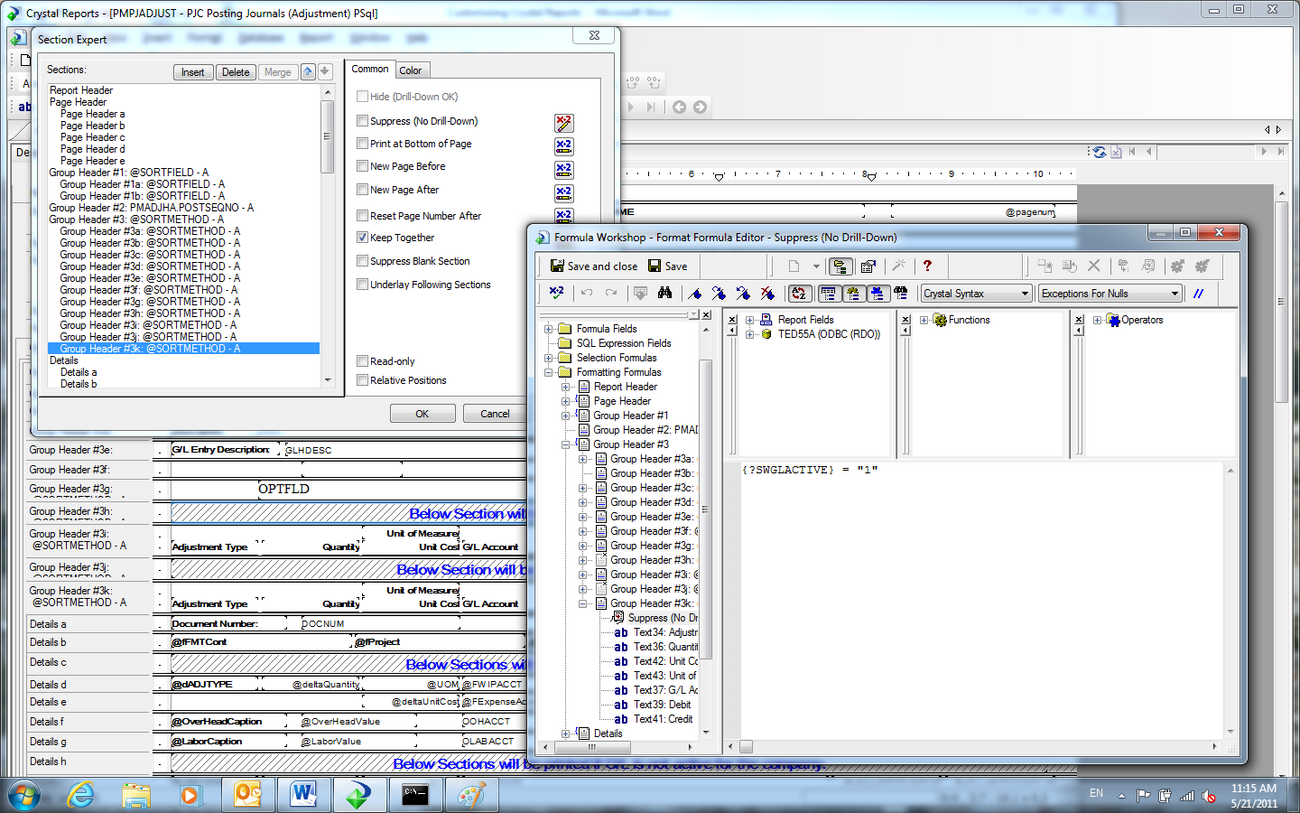The image size is (1300, 813).
Task: Expand the Report Fields tree node
Action: [x=750, y=320]
